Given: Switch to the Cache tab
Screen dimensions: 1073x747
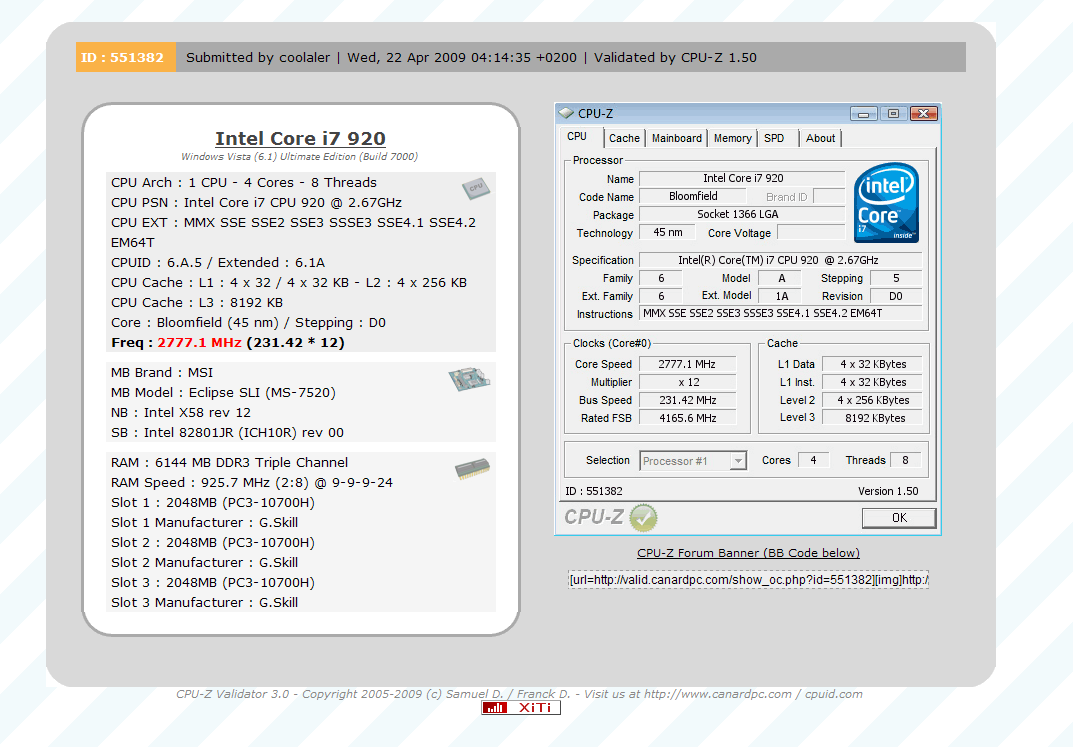Looking at the screenshot, I should (x=624, y=138).
